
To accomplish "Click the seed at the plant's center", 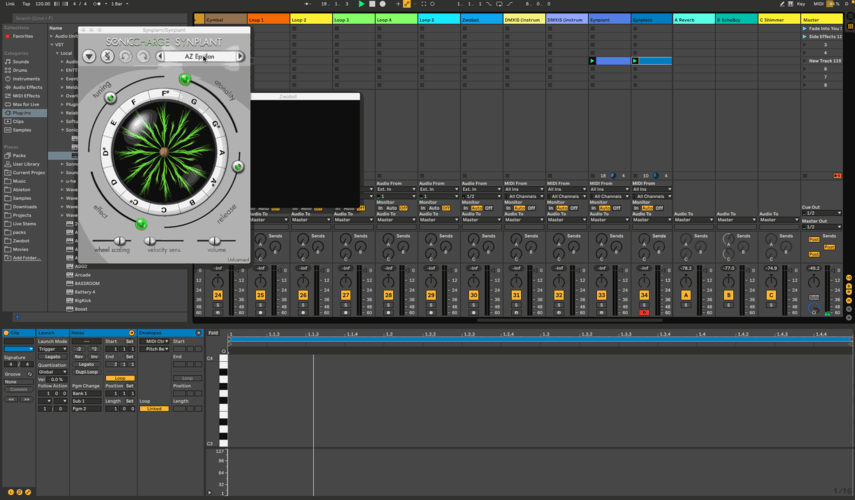I will pyautogui.click(x=164, y=153).
